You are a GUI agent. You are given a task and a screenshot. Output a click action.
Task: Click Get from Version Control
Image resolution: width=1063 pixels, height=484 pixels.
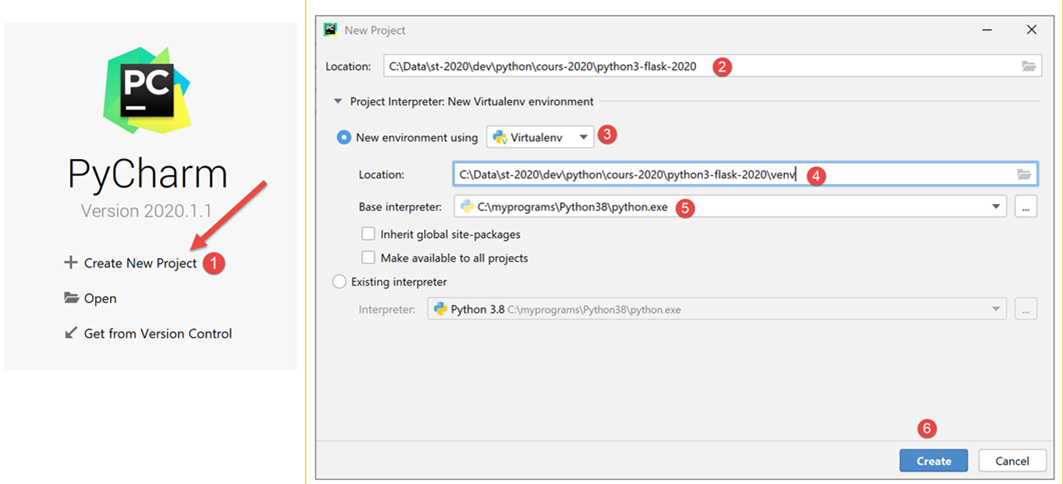pos(157,333)
